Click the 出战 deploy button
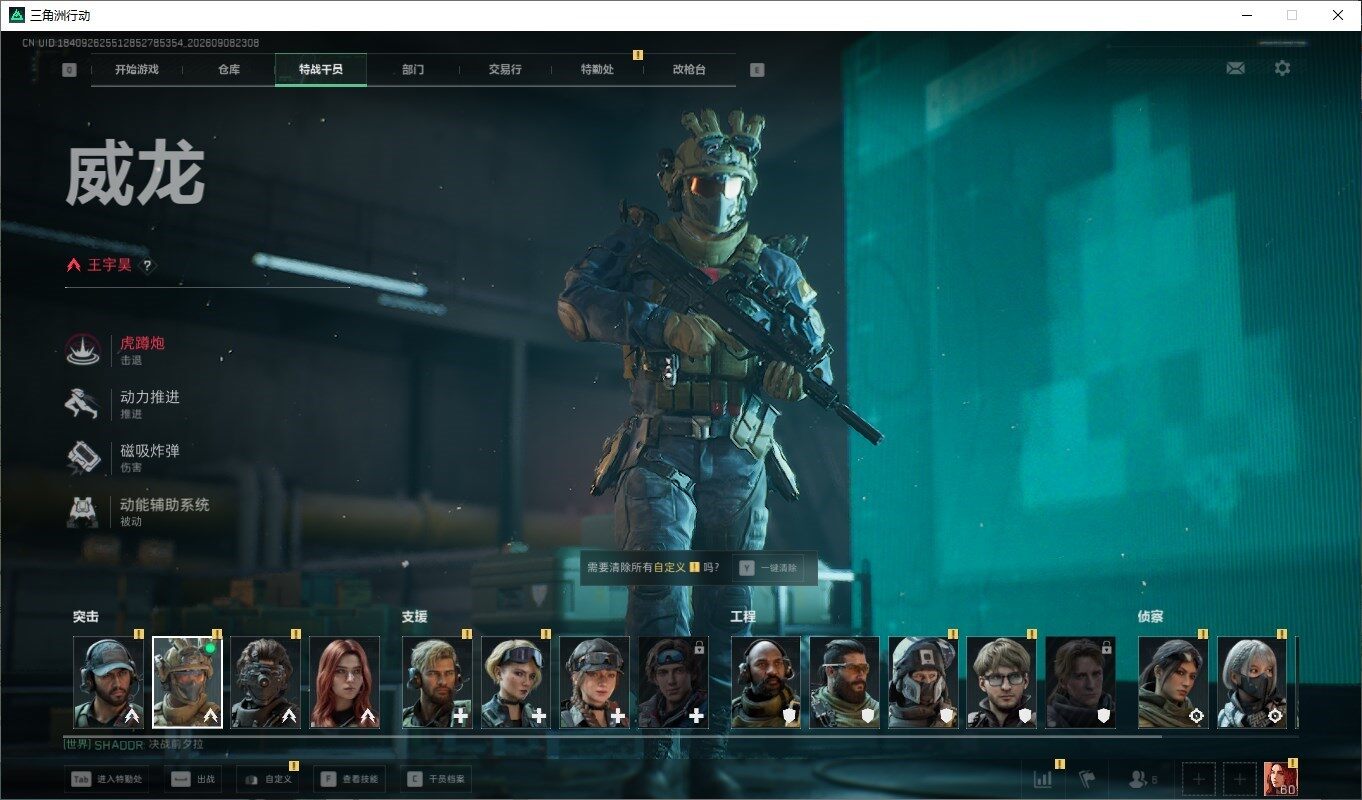Screen dimensions: 1362x800 click(x=193, y=779)
